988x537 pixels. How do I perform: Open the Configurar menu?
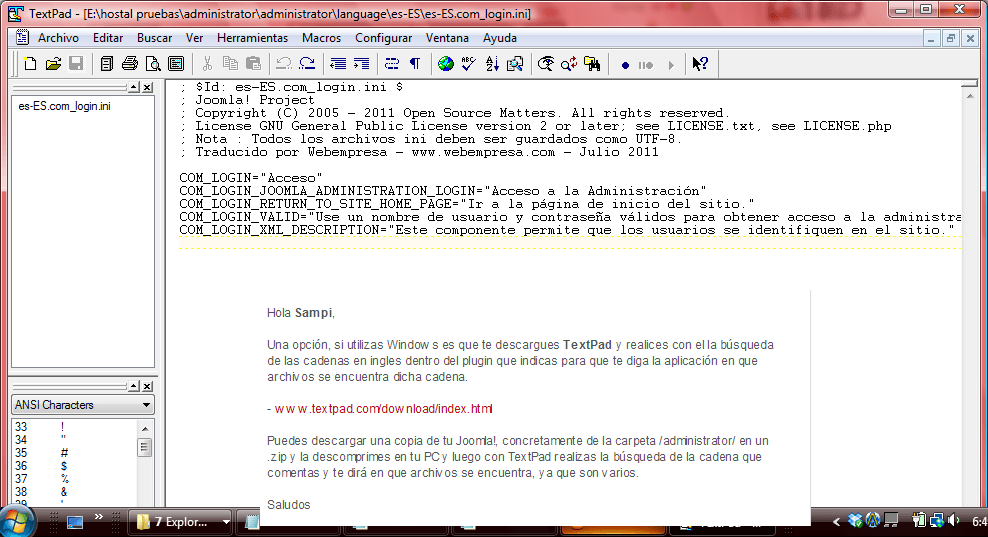point(383,38)
